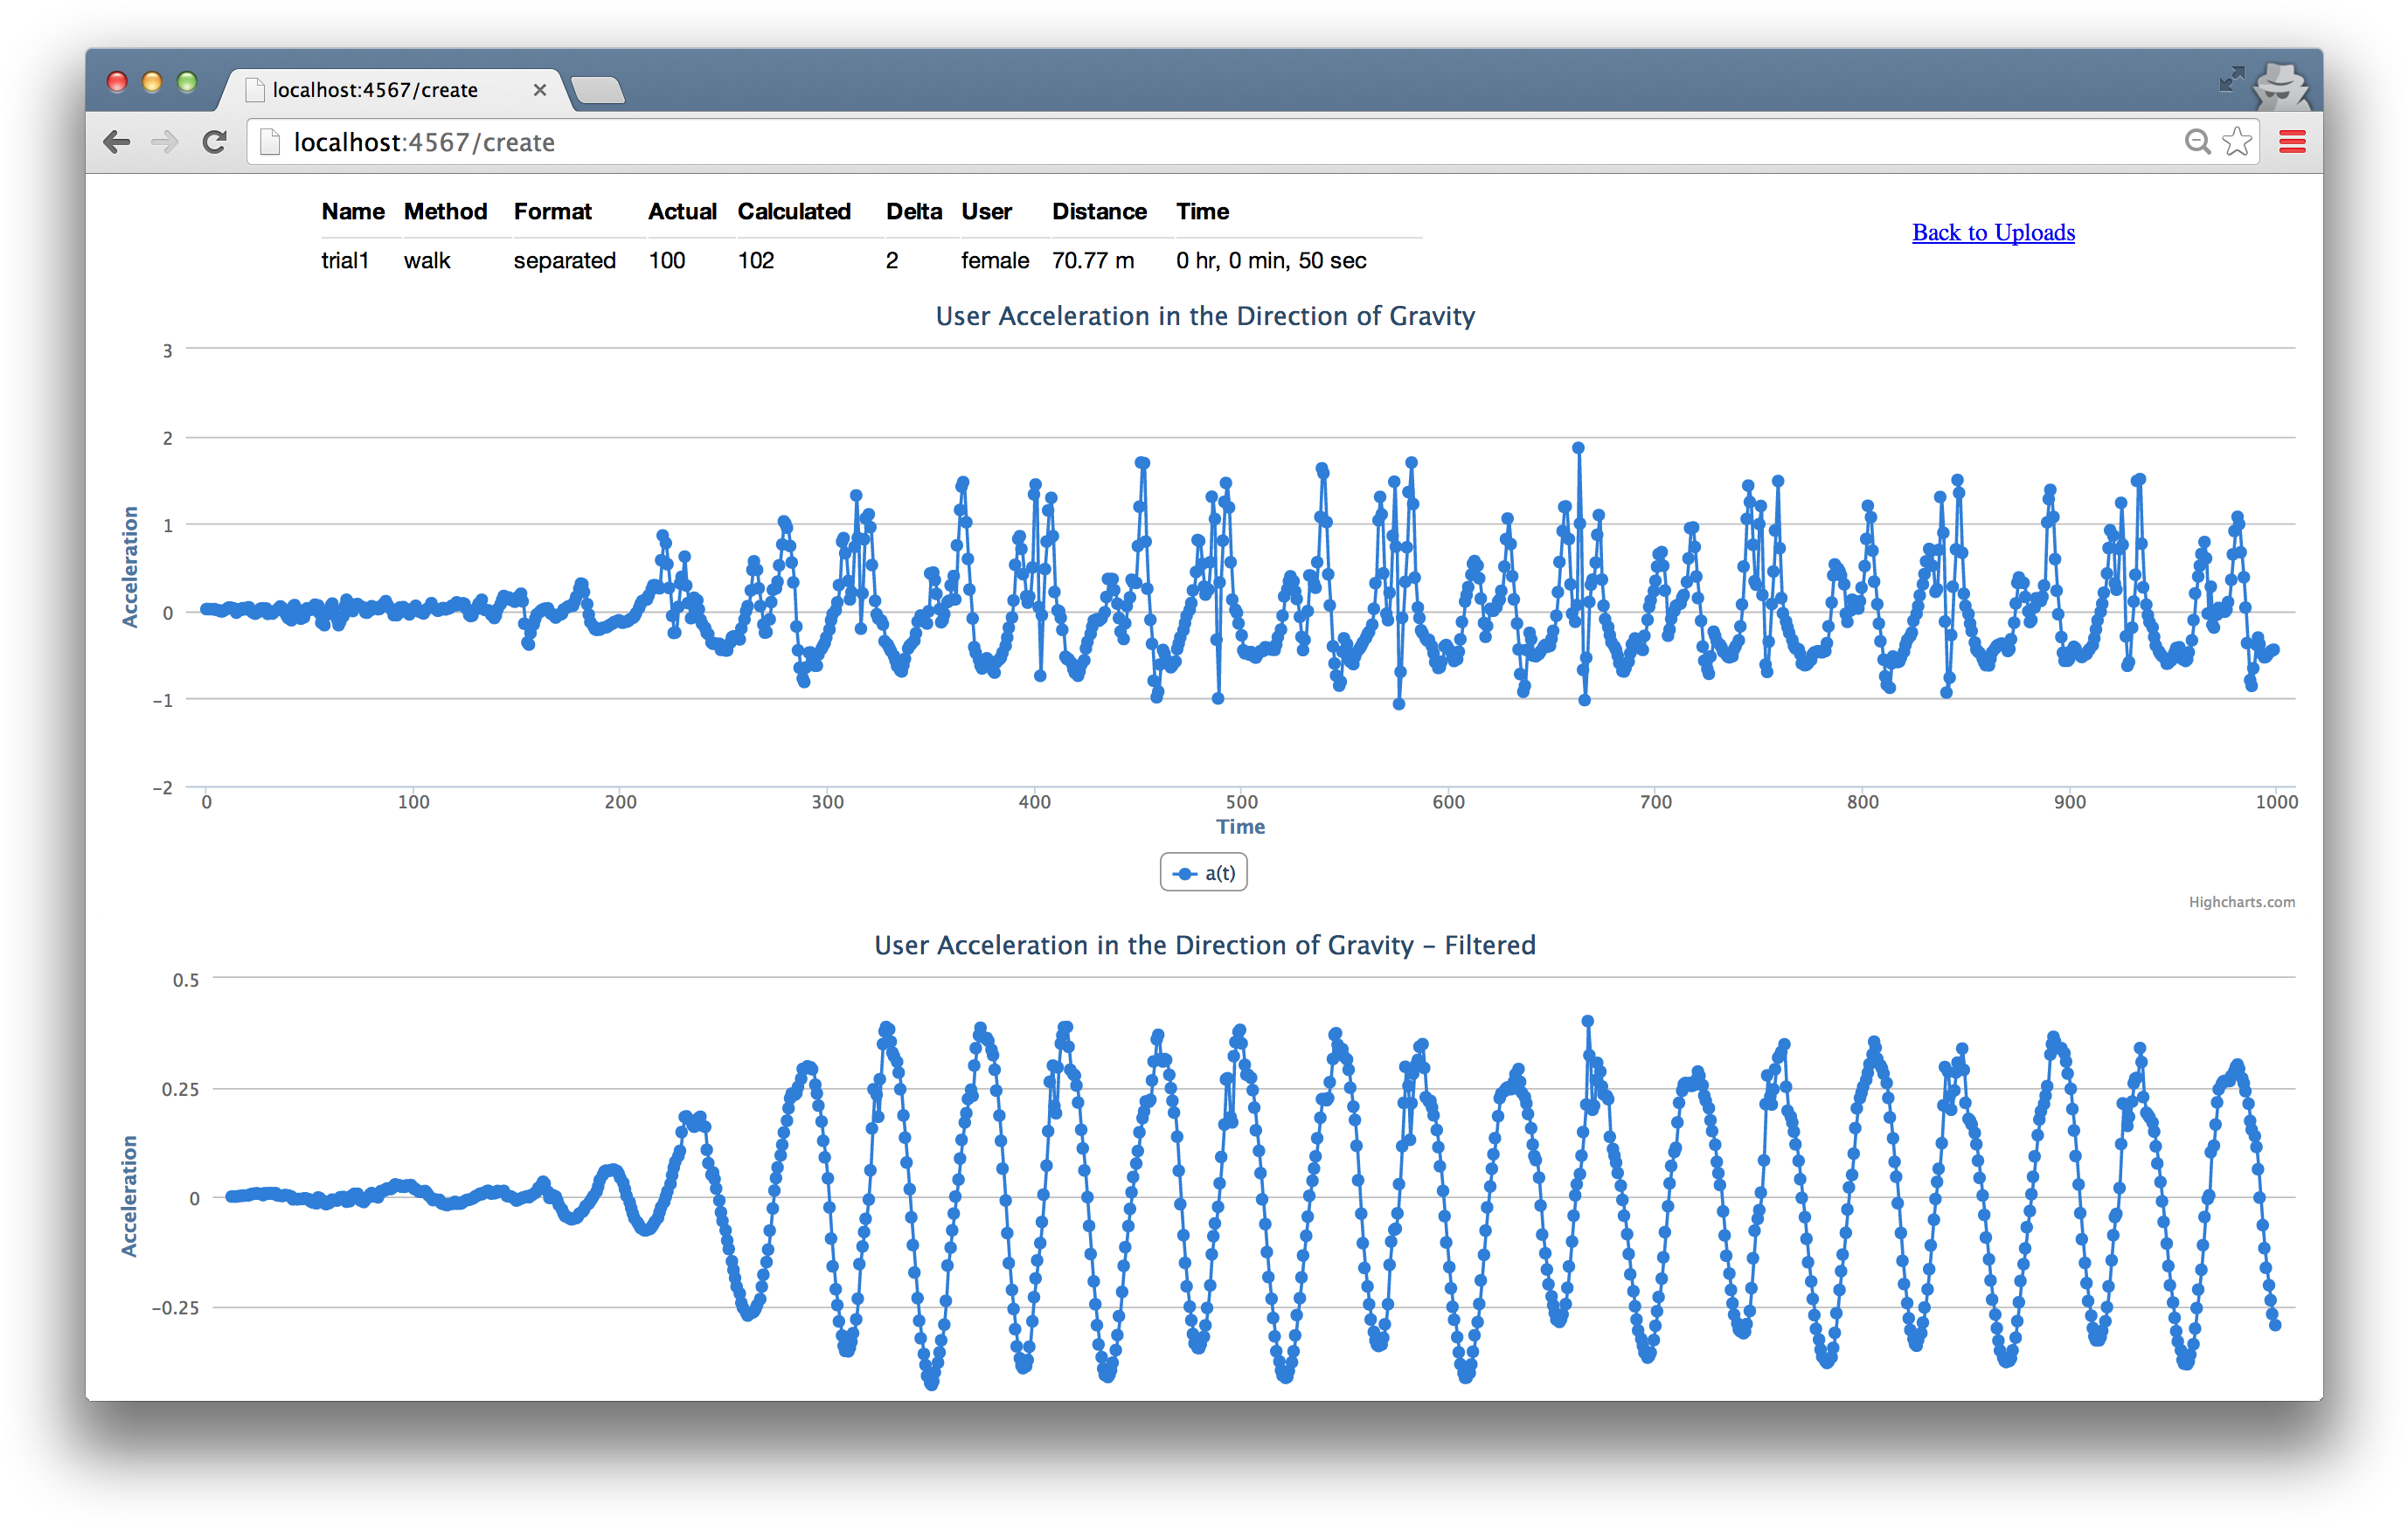Reload the current page

[214, 142]
